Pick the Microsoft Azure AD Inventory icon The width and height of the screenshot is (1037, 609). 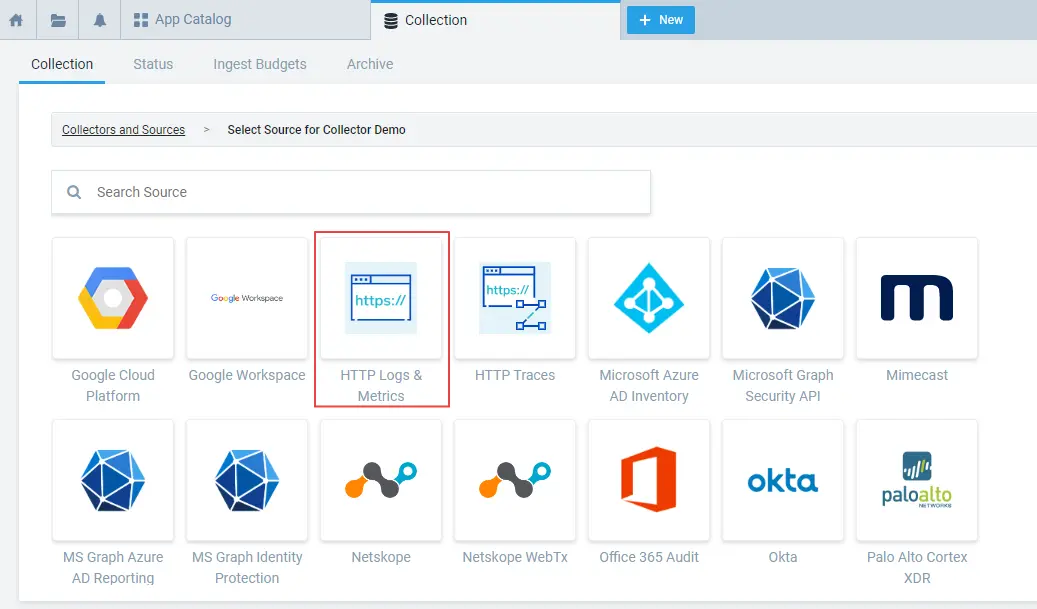pos(649,298)
